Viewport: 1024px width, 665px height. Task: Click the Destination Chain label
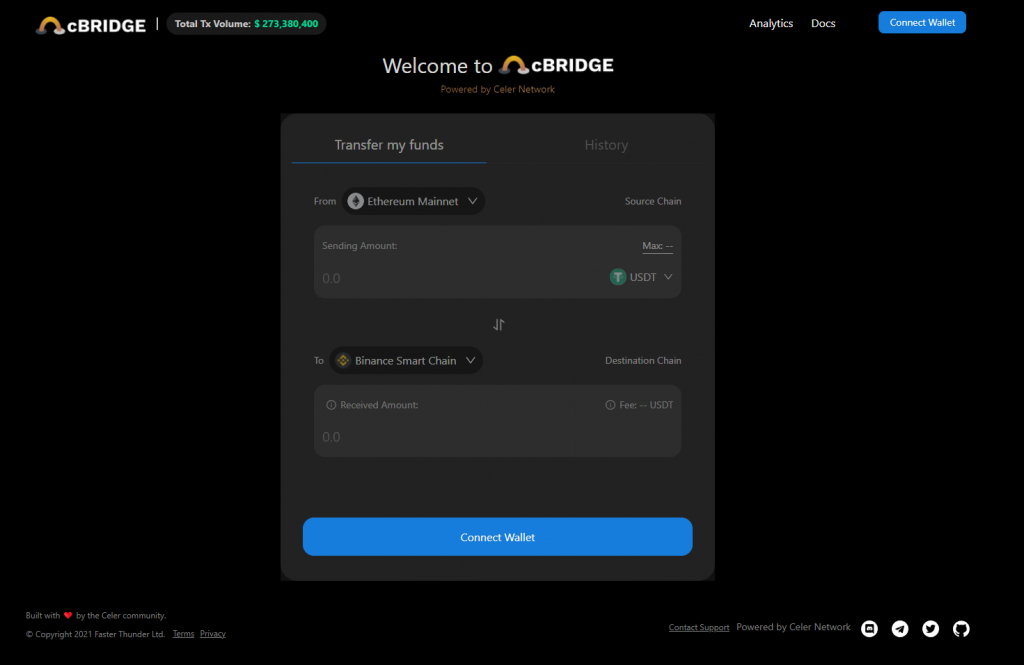pyautogui.click(x=643, y=361)
